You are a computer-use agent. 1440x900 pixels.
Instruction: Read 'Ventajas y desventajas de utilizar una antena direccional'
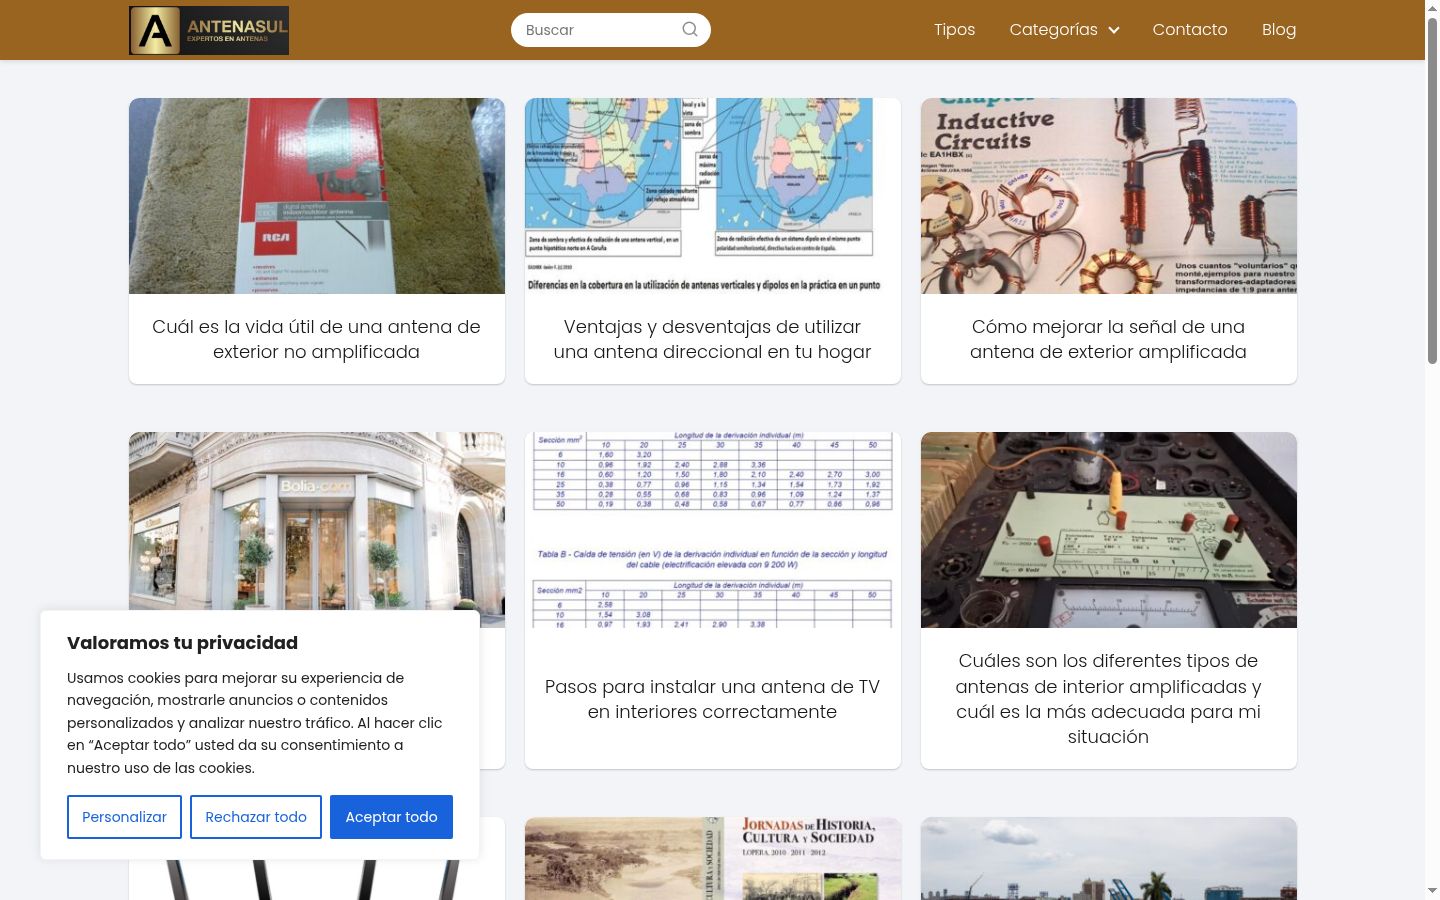[x=713, y=339]
